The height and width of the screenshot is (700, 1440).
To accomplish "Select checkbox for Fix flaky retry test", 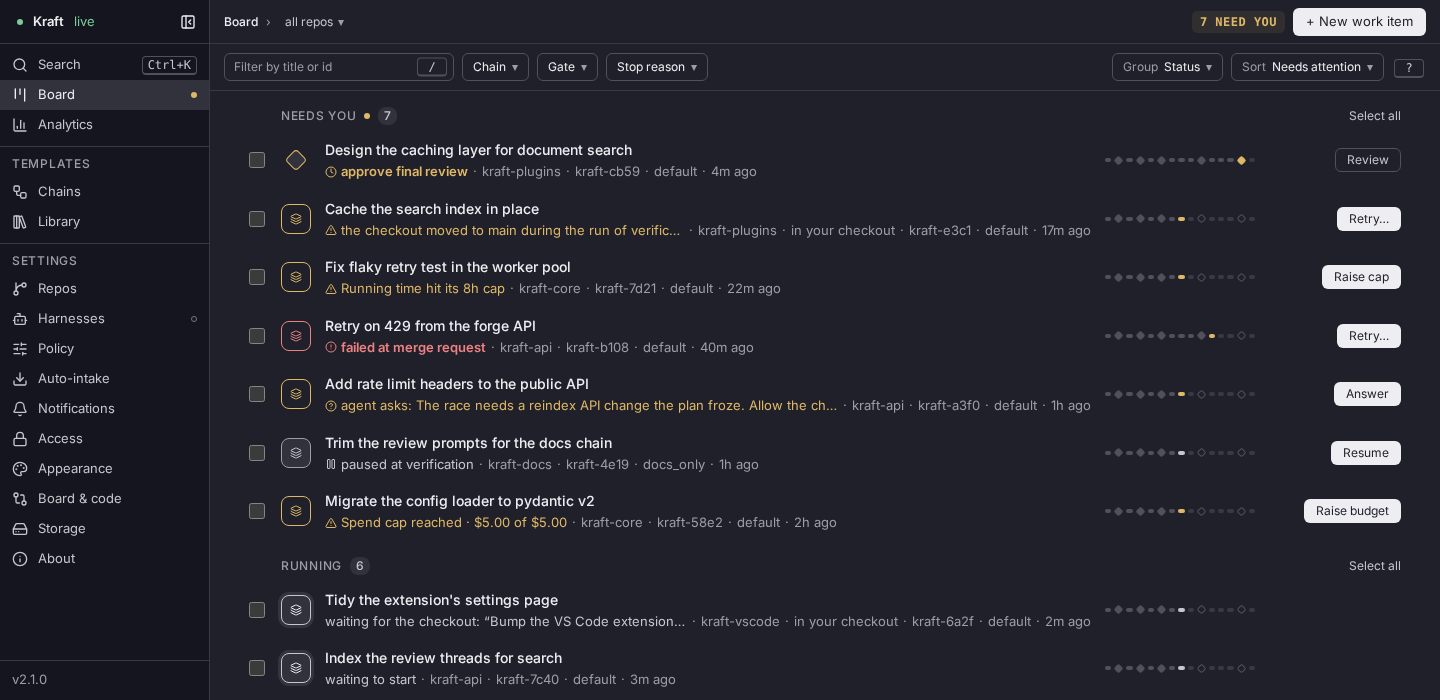I will [257, 277].
